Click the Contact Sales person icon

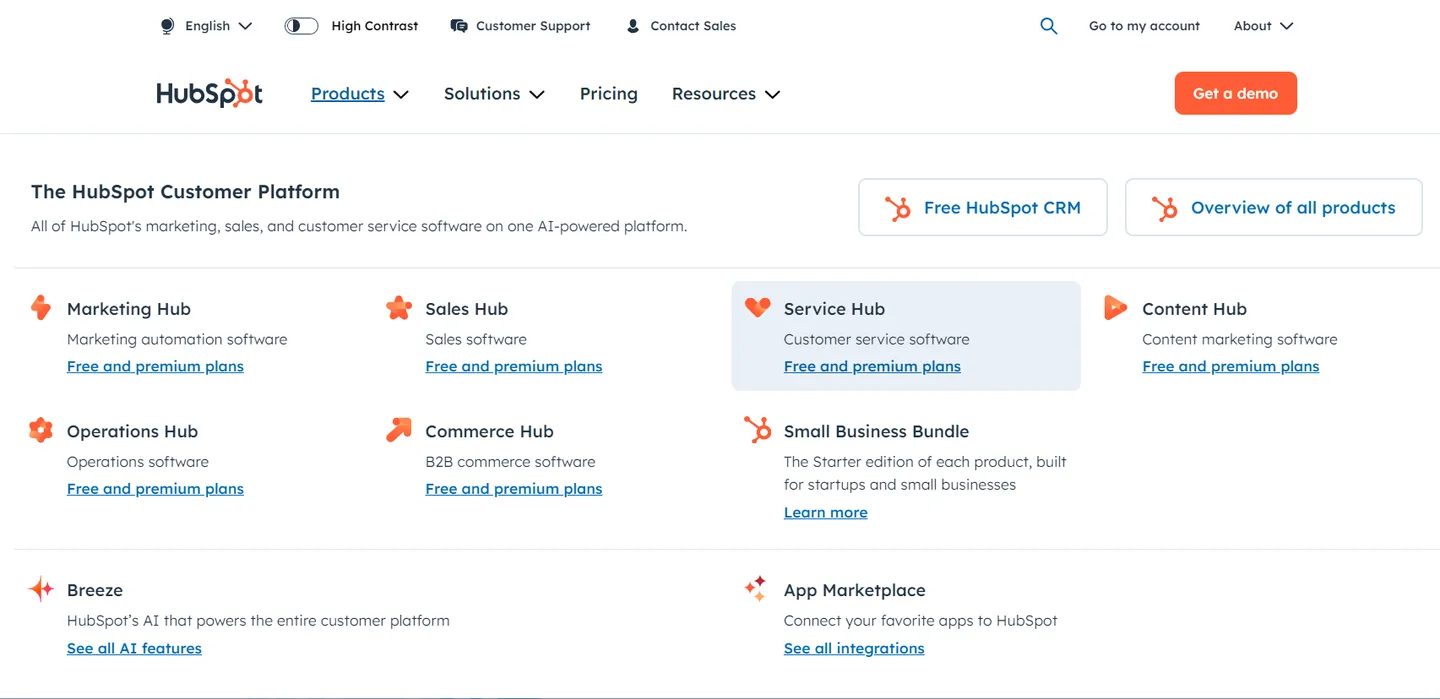633,26
